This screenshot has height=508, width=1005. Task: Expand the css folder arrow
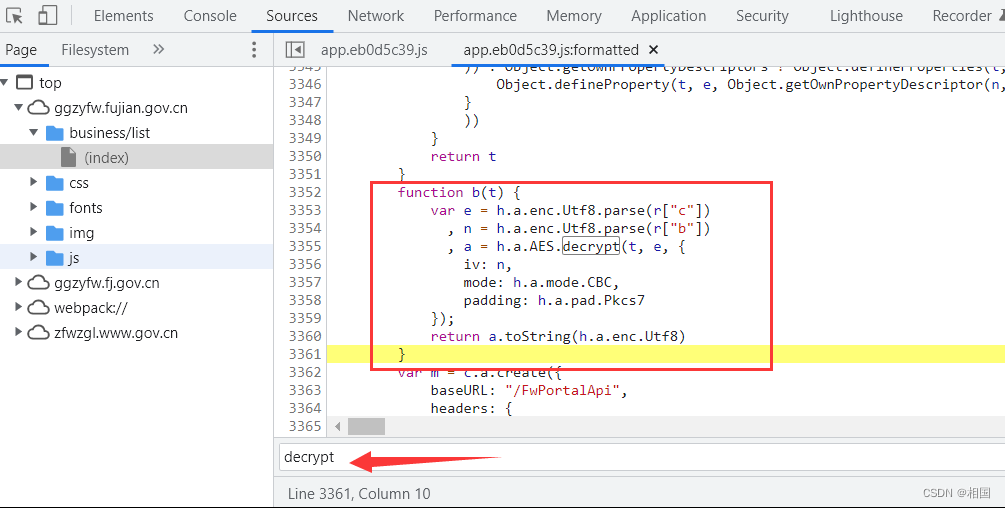click(x=33, y=183)
